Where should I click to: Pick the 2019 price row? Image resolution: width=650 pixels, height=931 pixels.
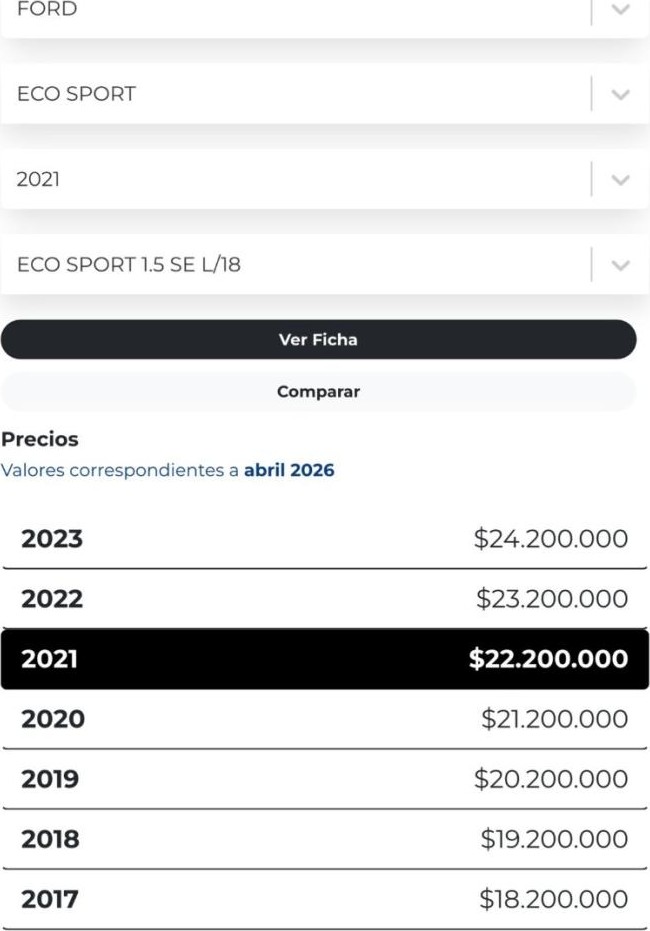tap(324, 779)
